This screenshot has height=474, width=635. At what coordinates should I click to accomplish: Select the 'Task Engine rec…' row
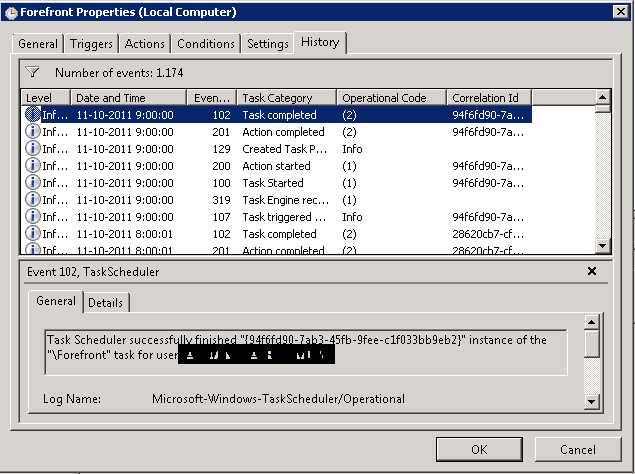[x=277, y=200]
